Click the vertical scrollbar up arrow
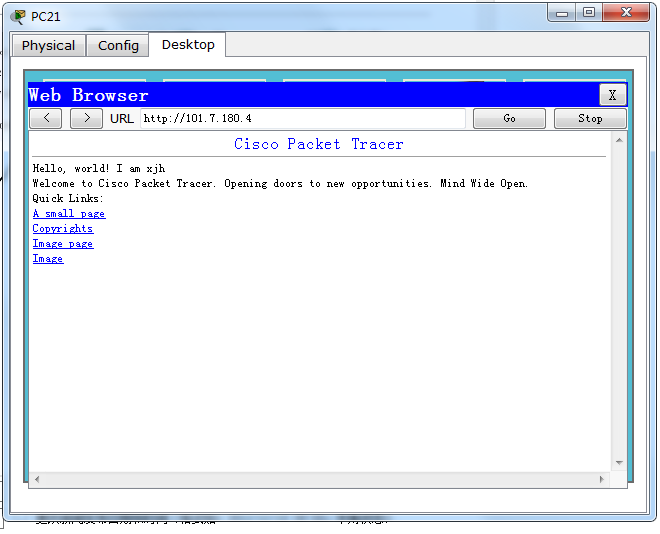 619,140
